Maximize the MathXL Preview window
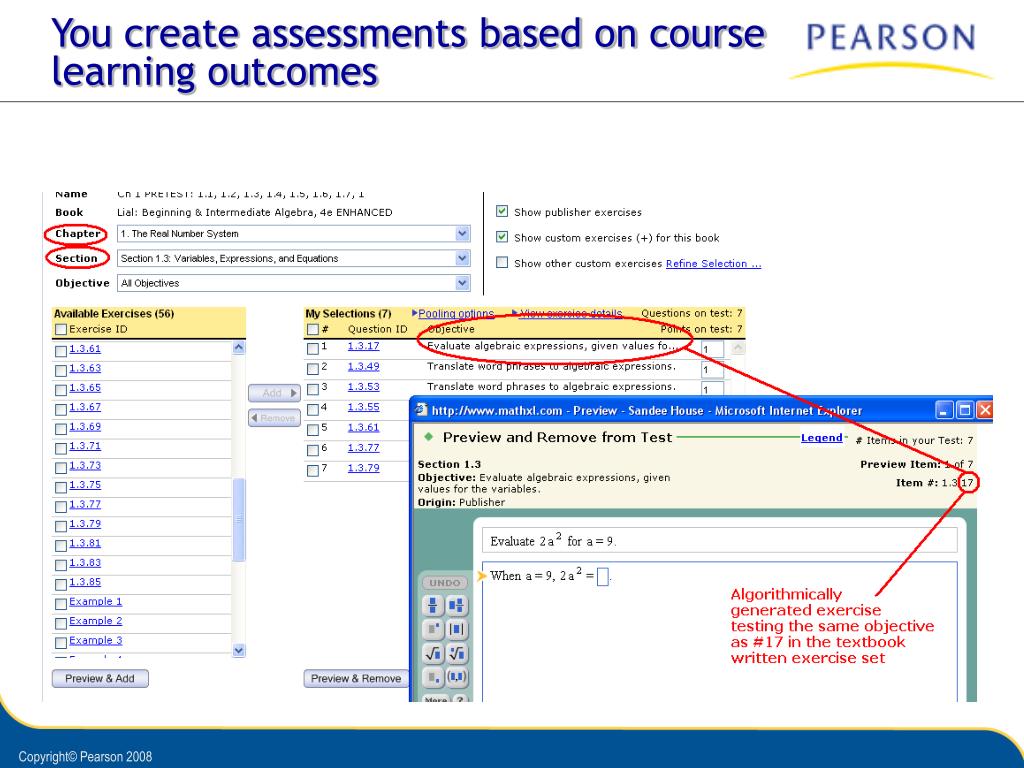 coord(965,410)
